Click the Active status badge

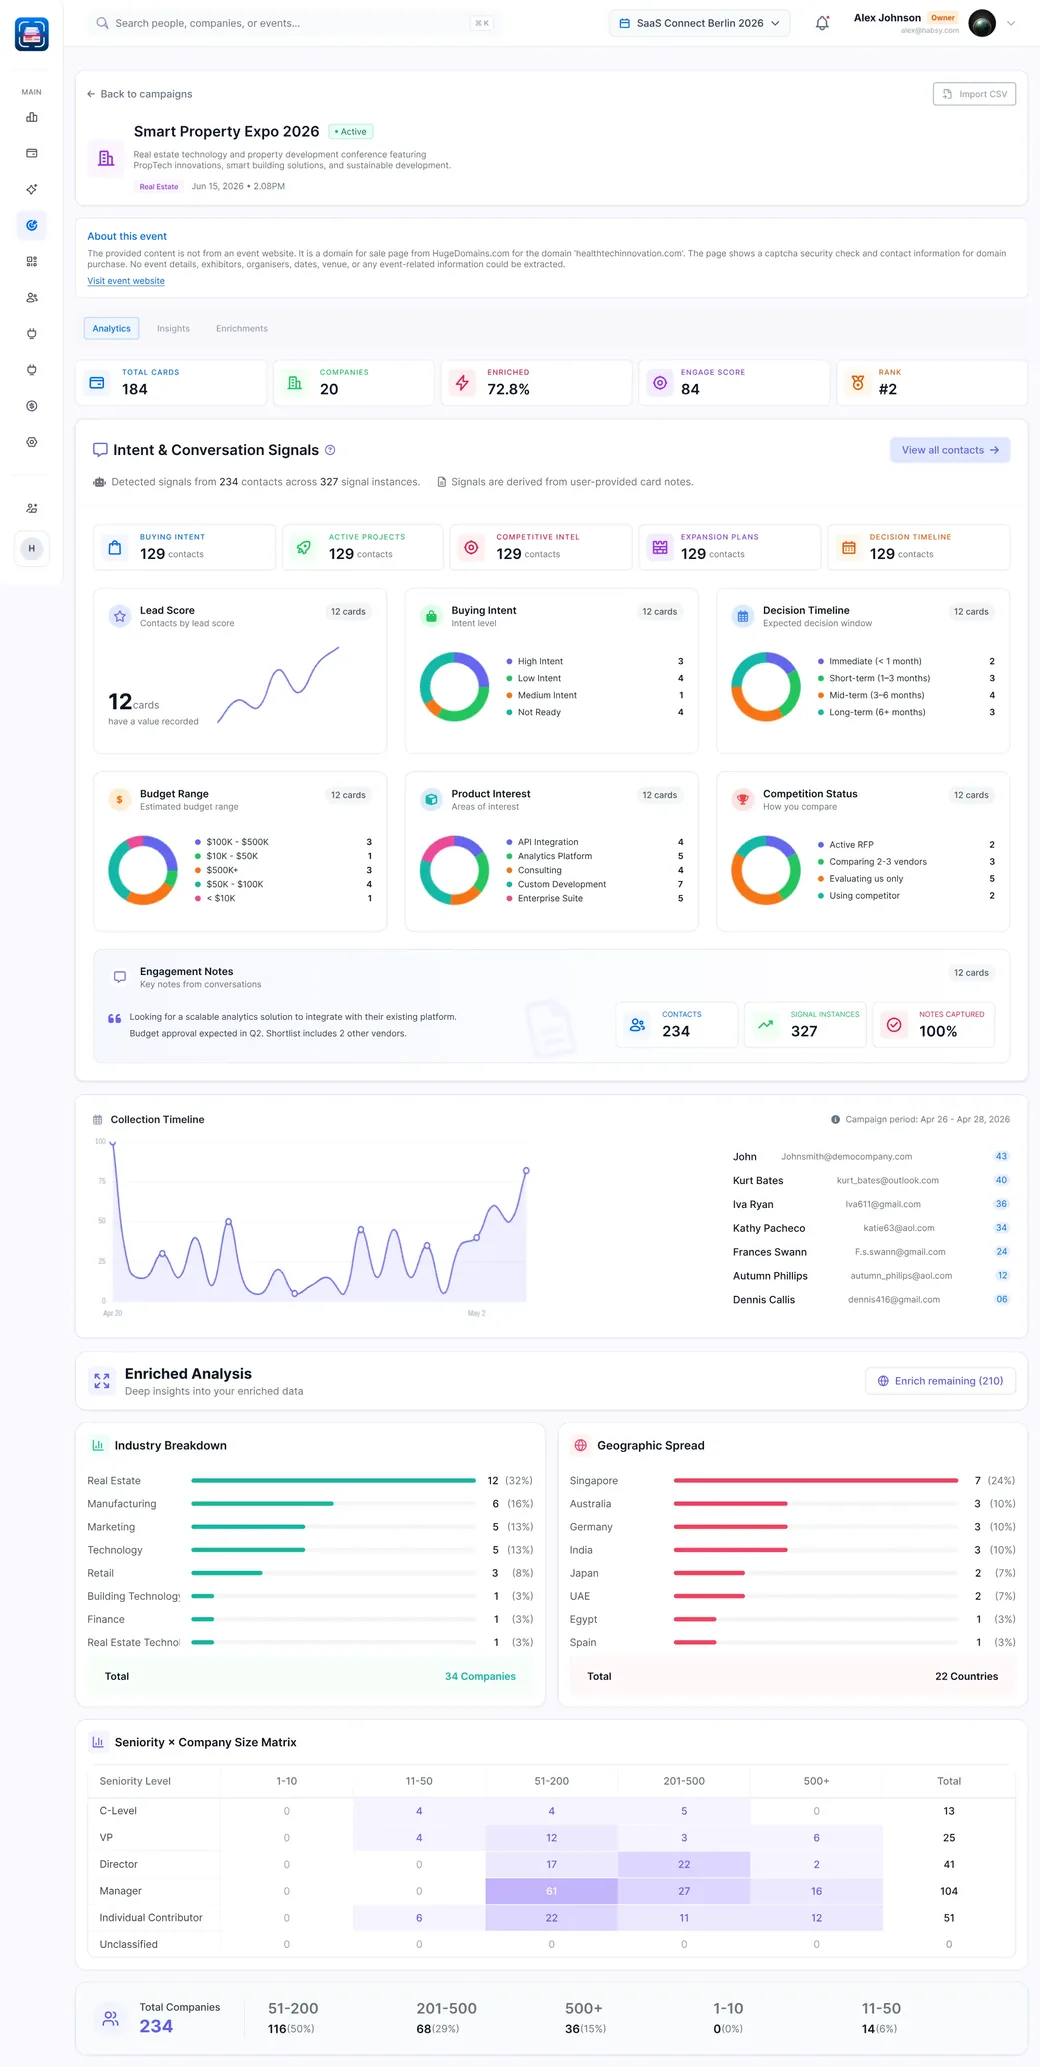click(x=351, y=132)
